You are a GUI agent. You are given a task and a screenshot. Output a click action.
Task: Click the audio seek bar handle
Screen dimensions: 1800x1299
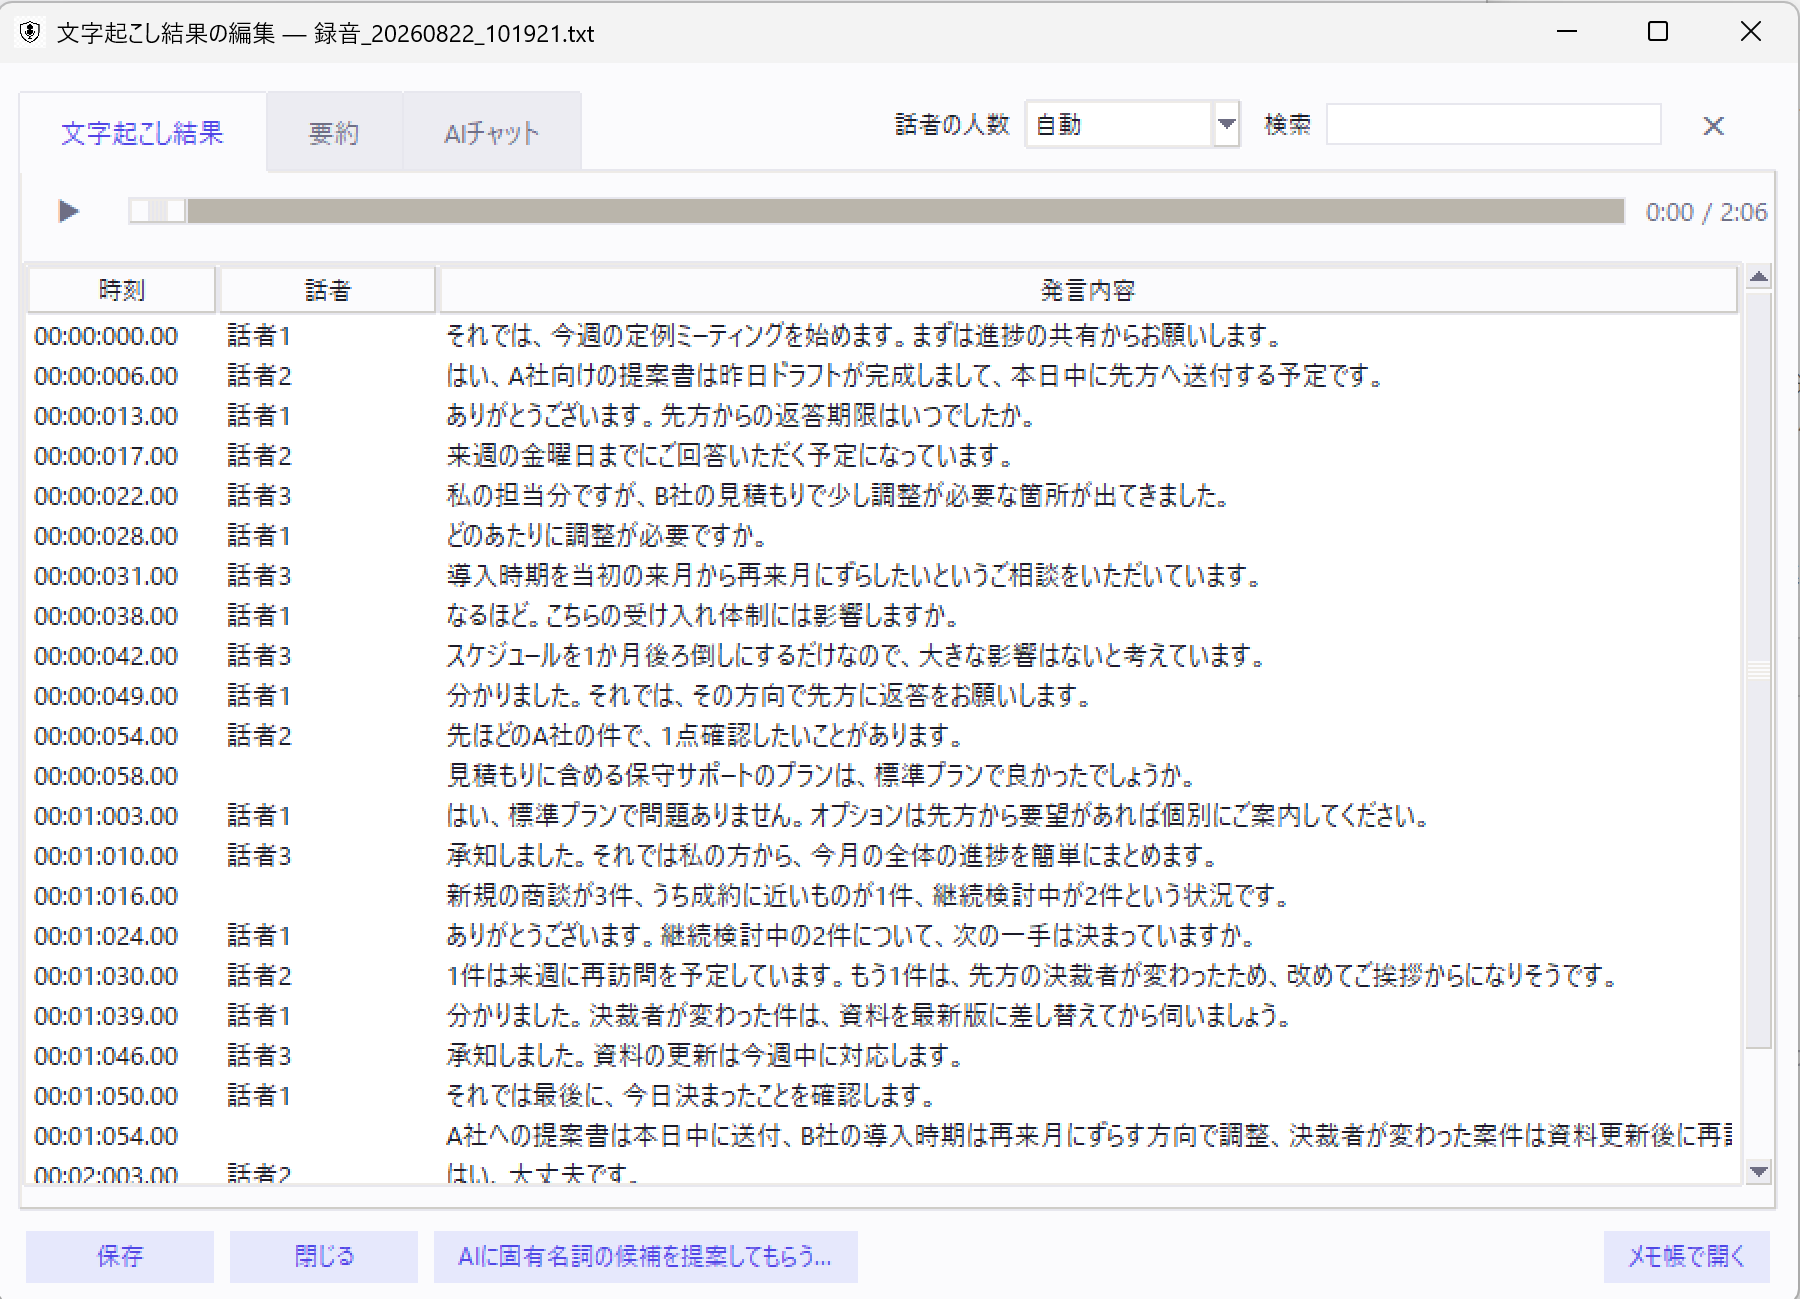point(158,211)
